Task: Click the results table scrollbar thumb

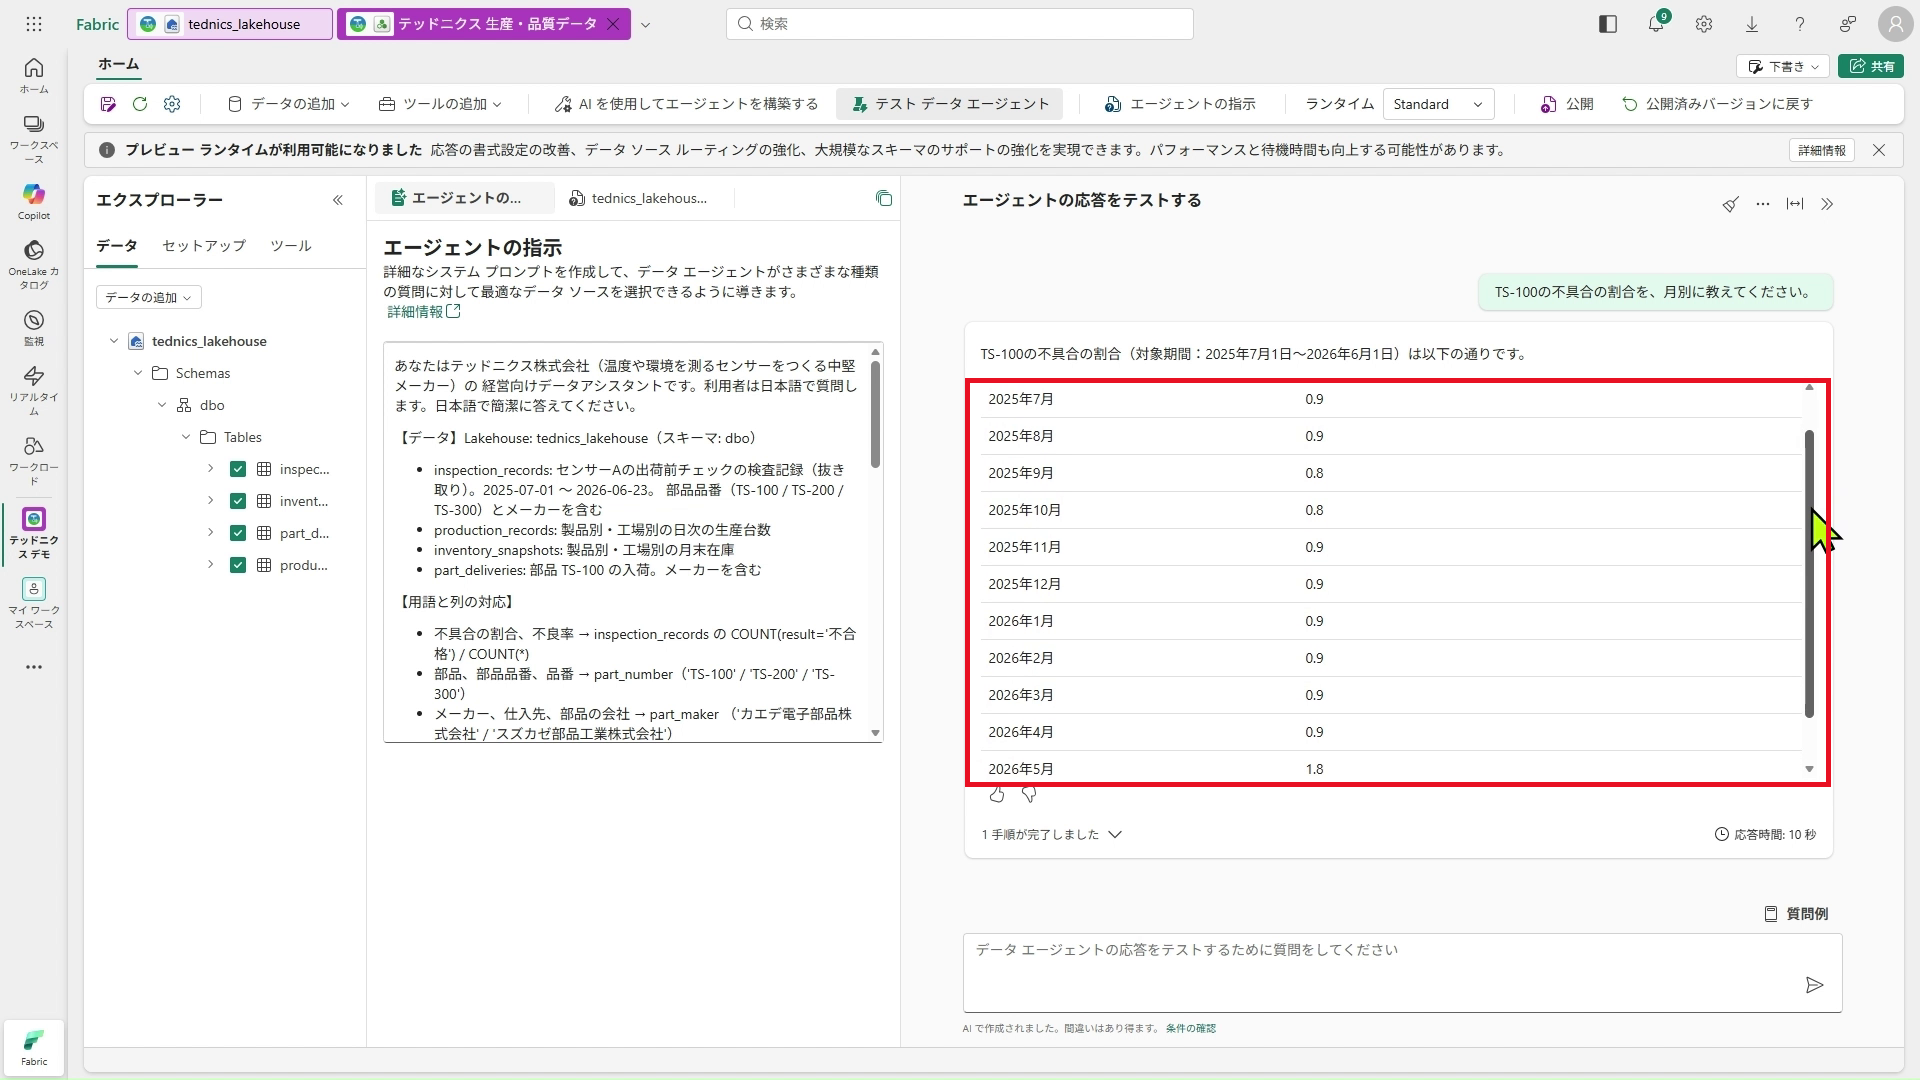Action: tap(1809, 574)
